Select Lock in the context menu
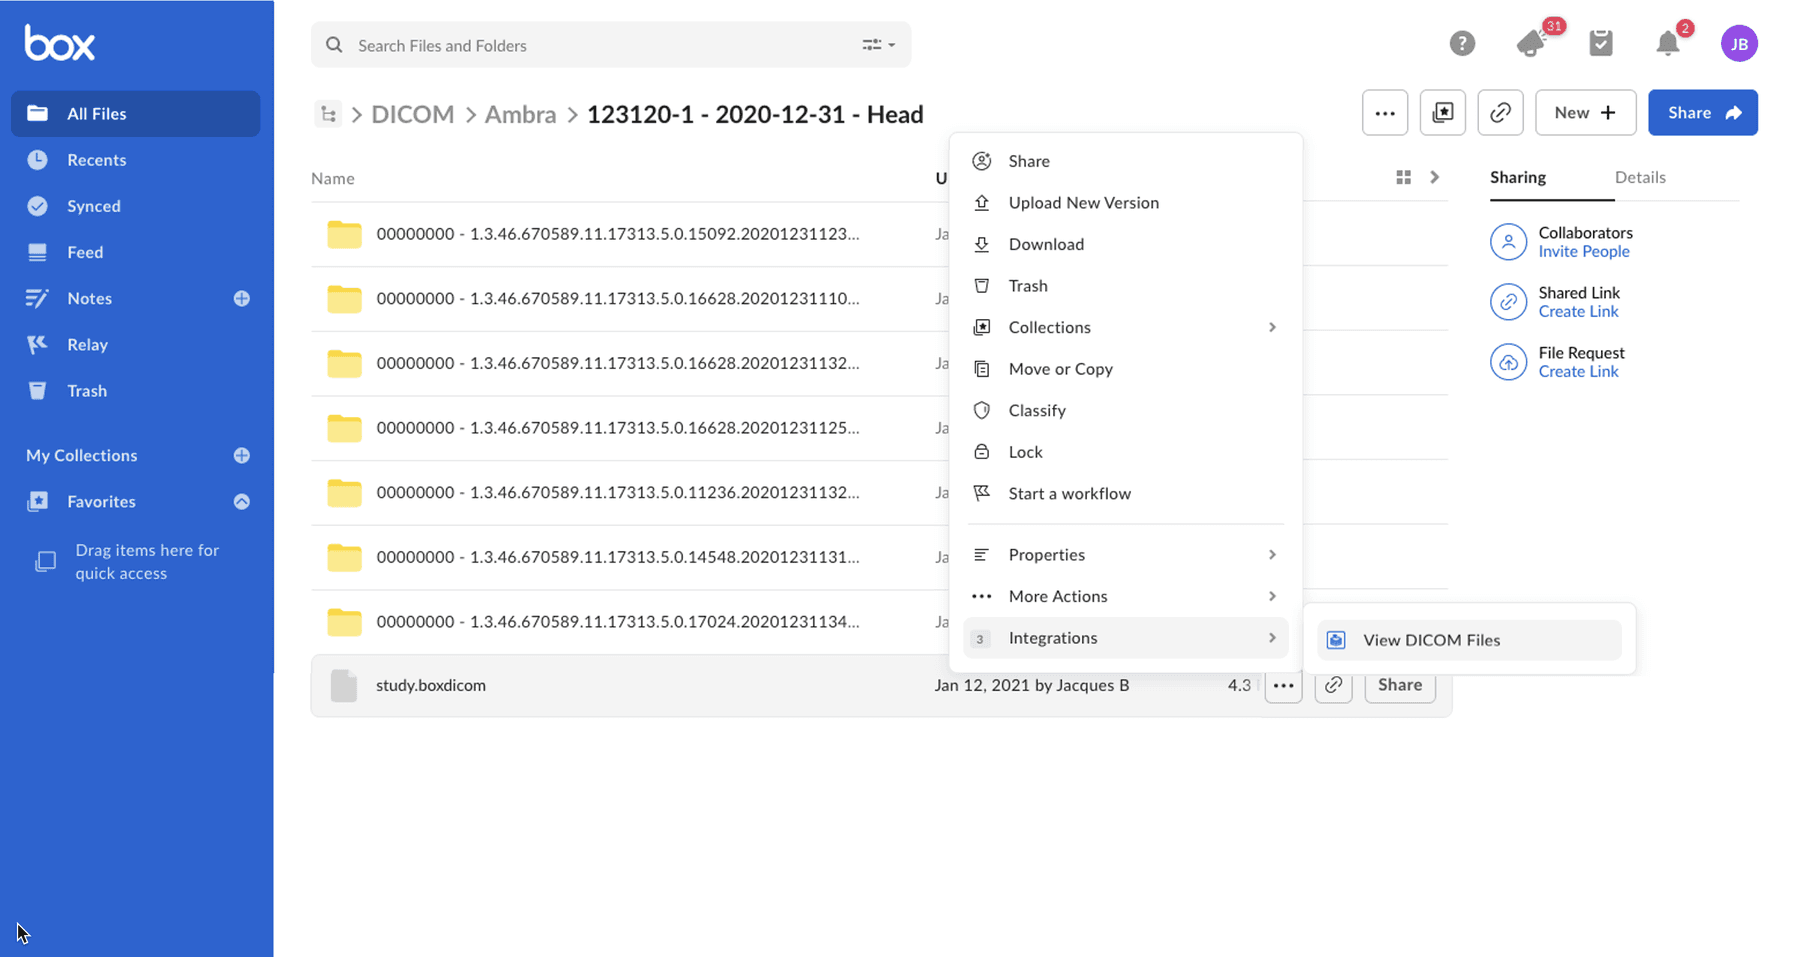The width and height of the screenshot is (1800, 957). [1125, 452]
